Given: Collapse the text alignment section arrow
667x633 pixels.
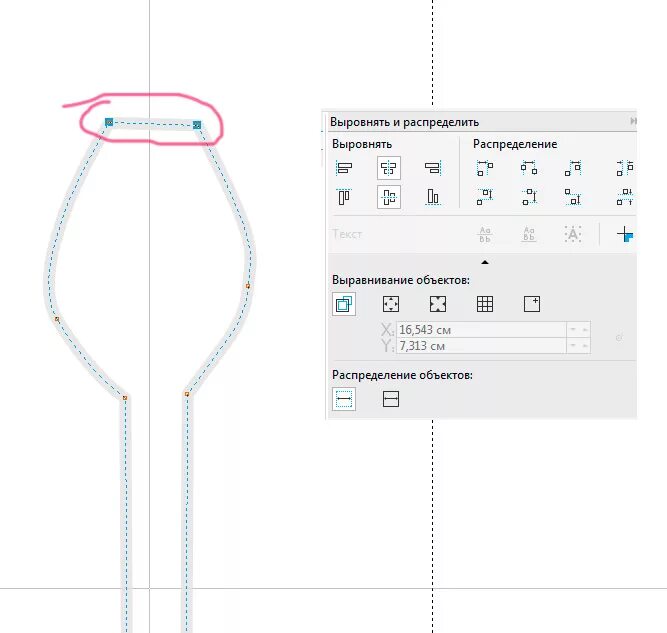Looking at the screenshot, I should pyautogui.click(x=485, y=262).
